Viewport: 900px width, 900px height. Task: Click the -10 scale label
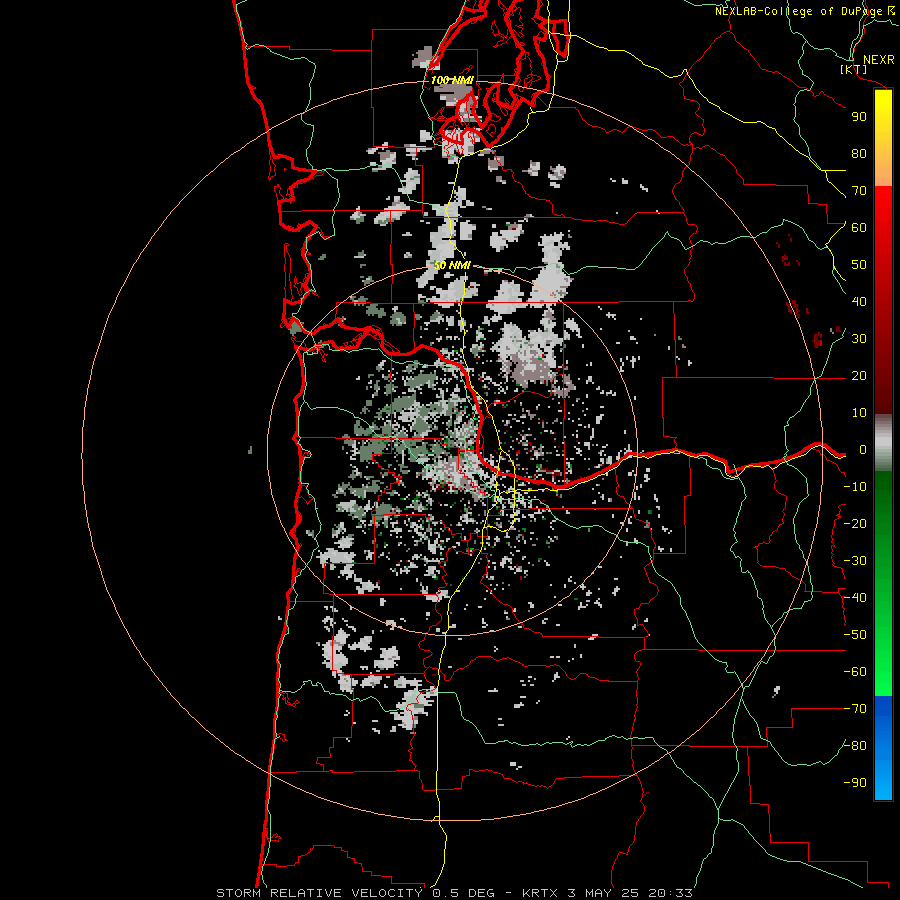pyautogui.click(x=855, y=487)
